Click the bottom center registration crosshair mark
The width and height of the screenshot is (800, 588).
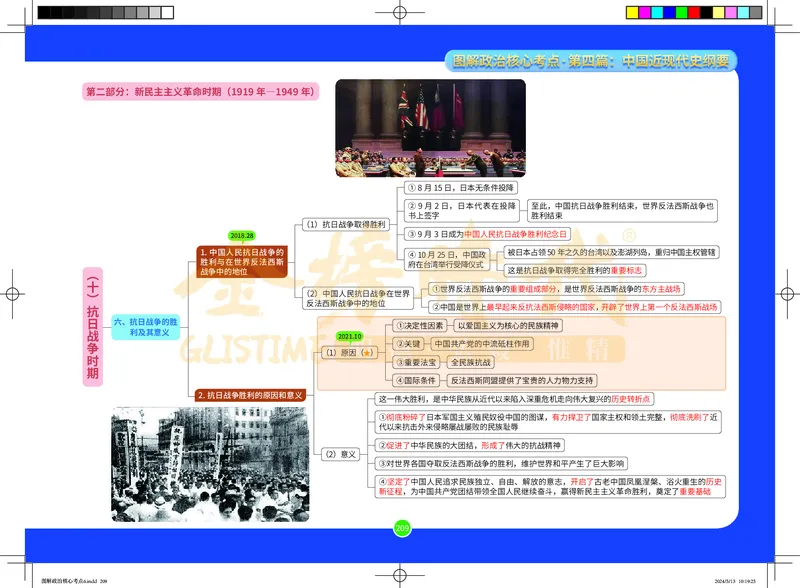(x=400, y=575)
